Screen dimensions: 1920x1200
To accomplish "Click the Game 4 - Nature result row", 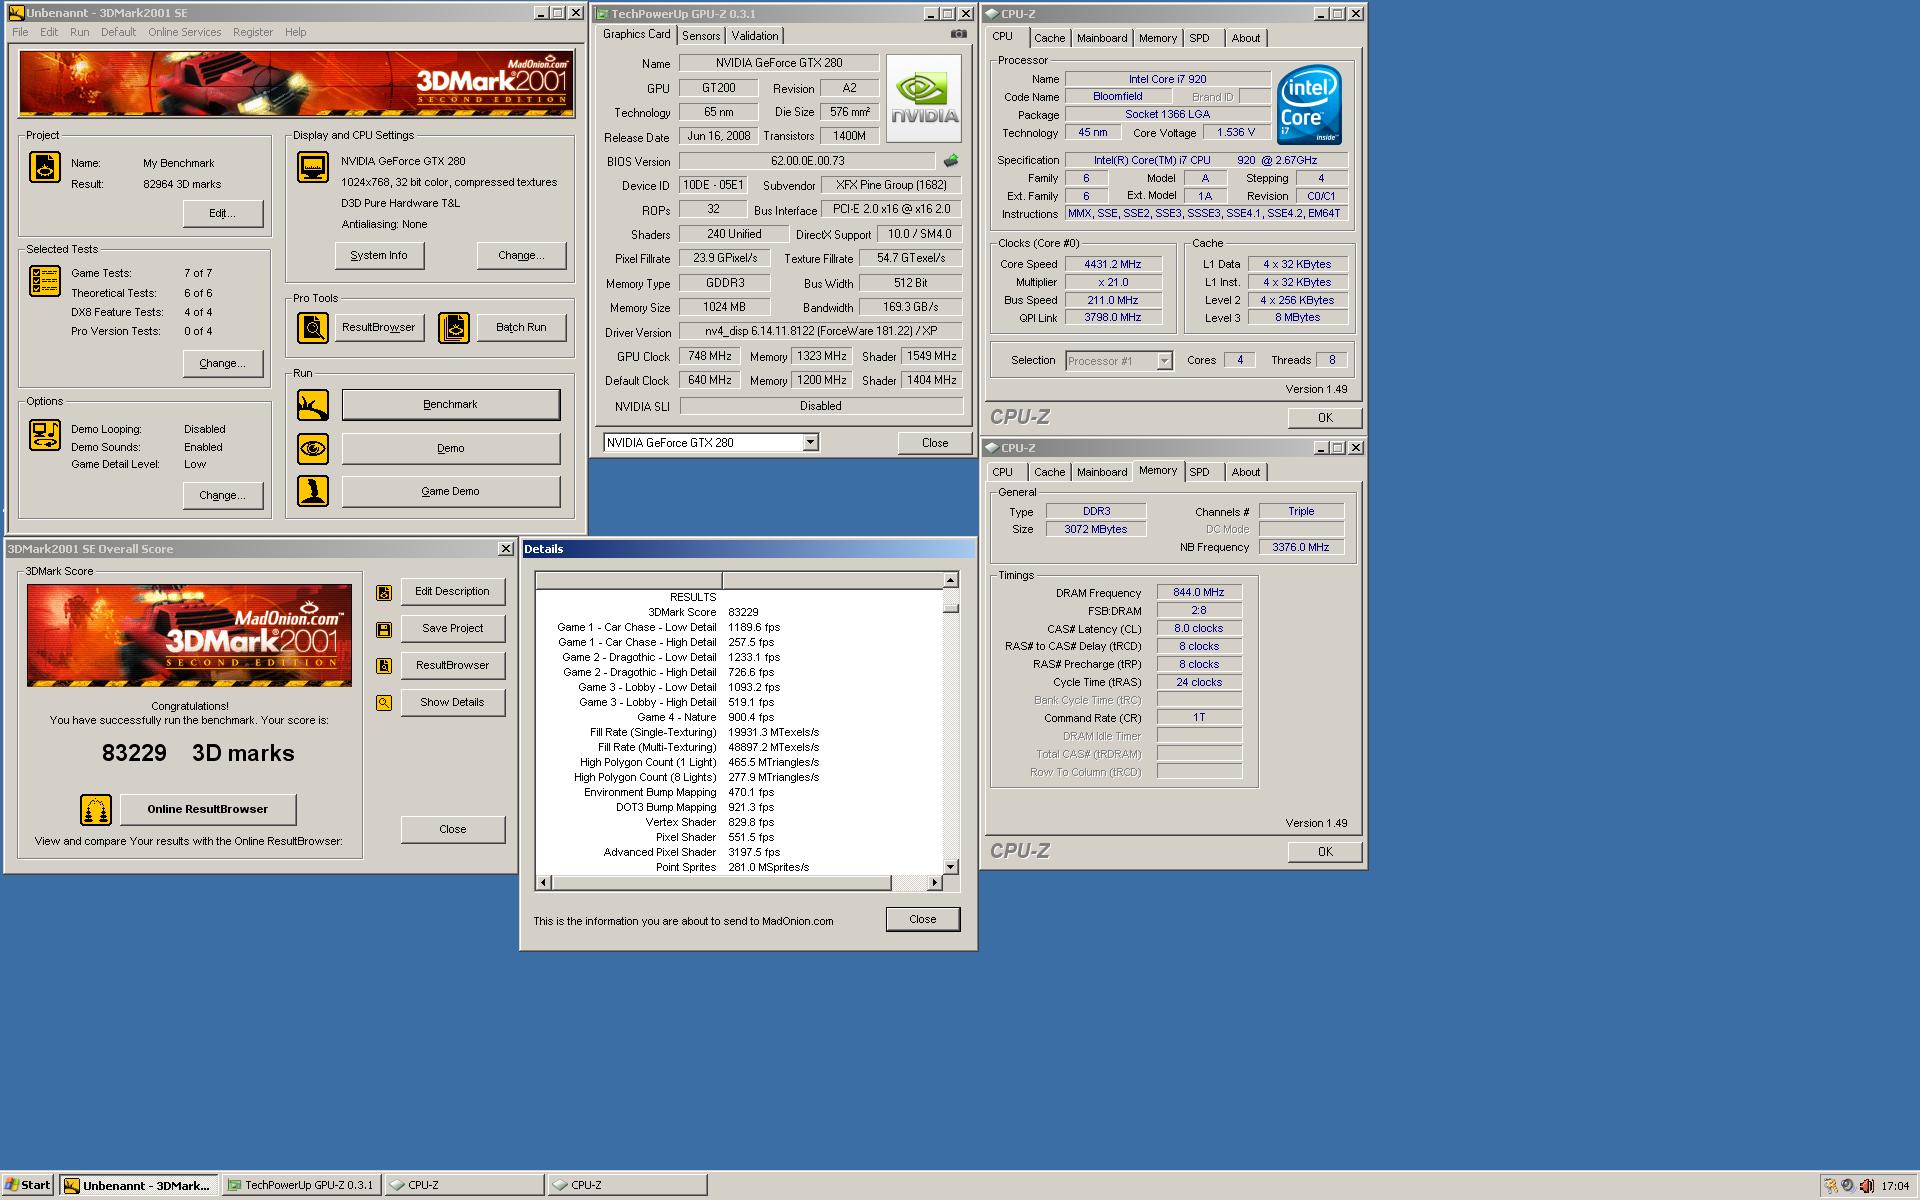I will 739,717.
